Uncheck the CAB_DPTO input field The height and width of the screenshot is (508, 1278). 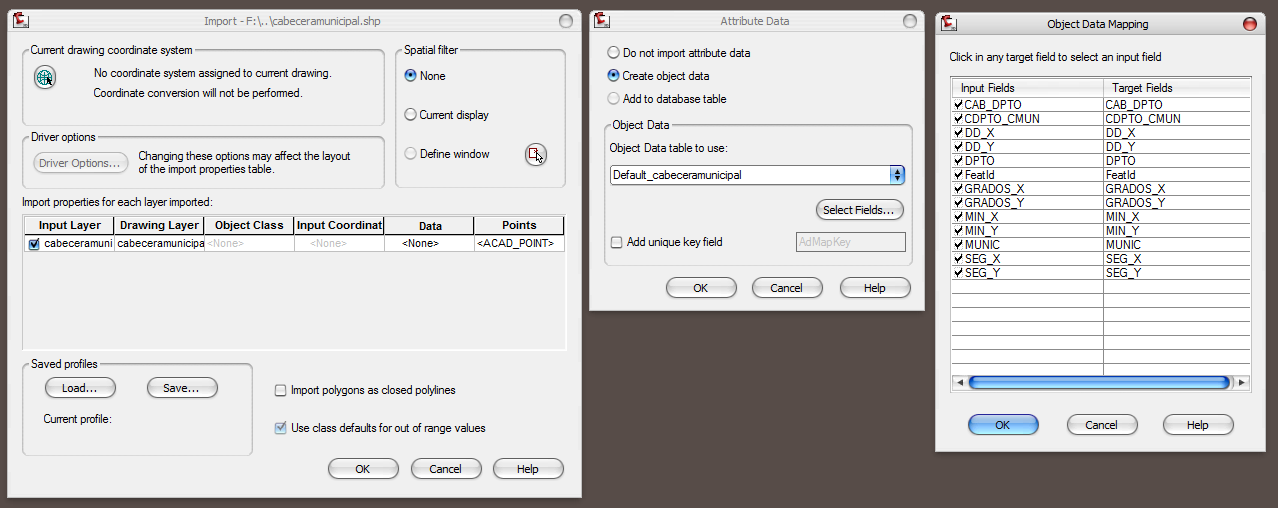pyautogui.click(x=959, y=104)
